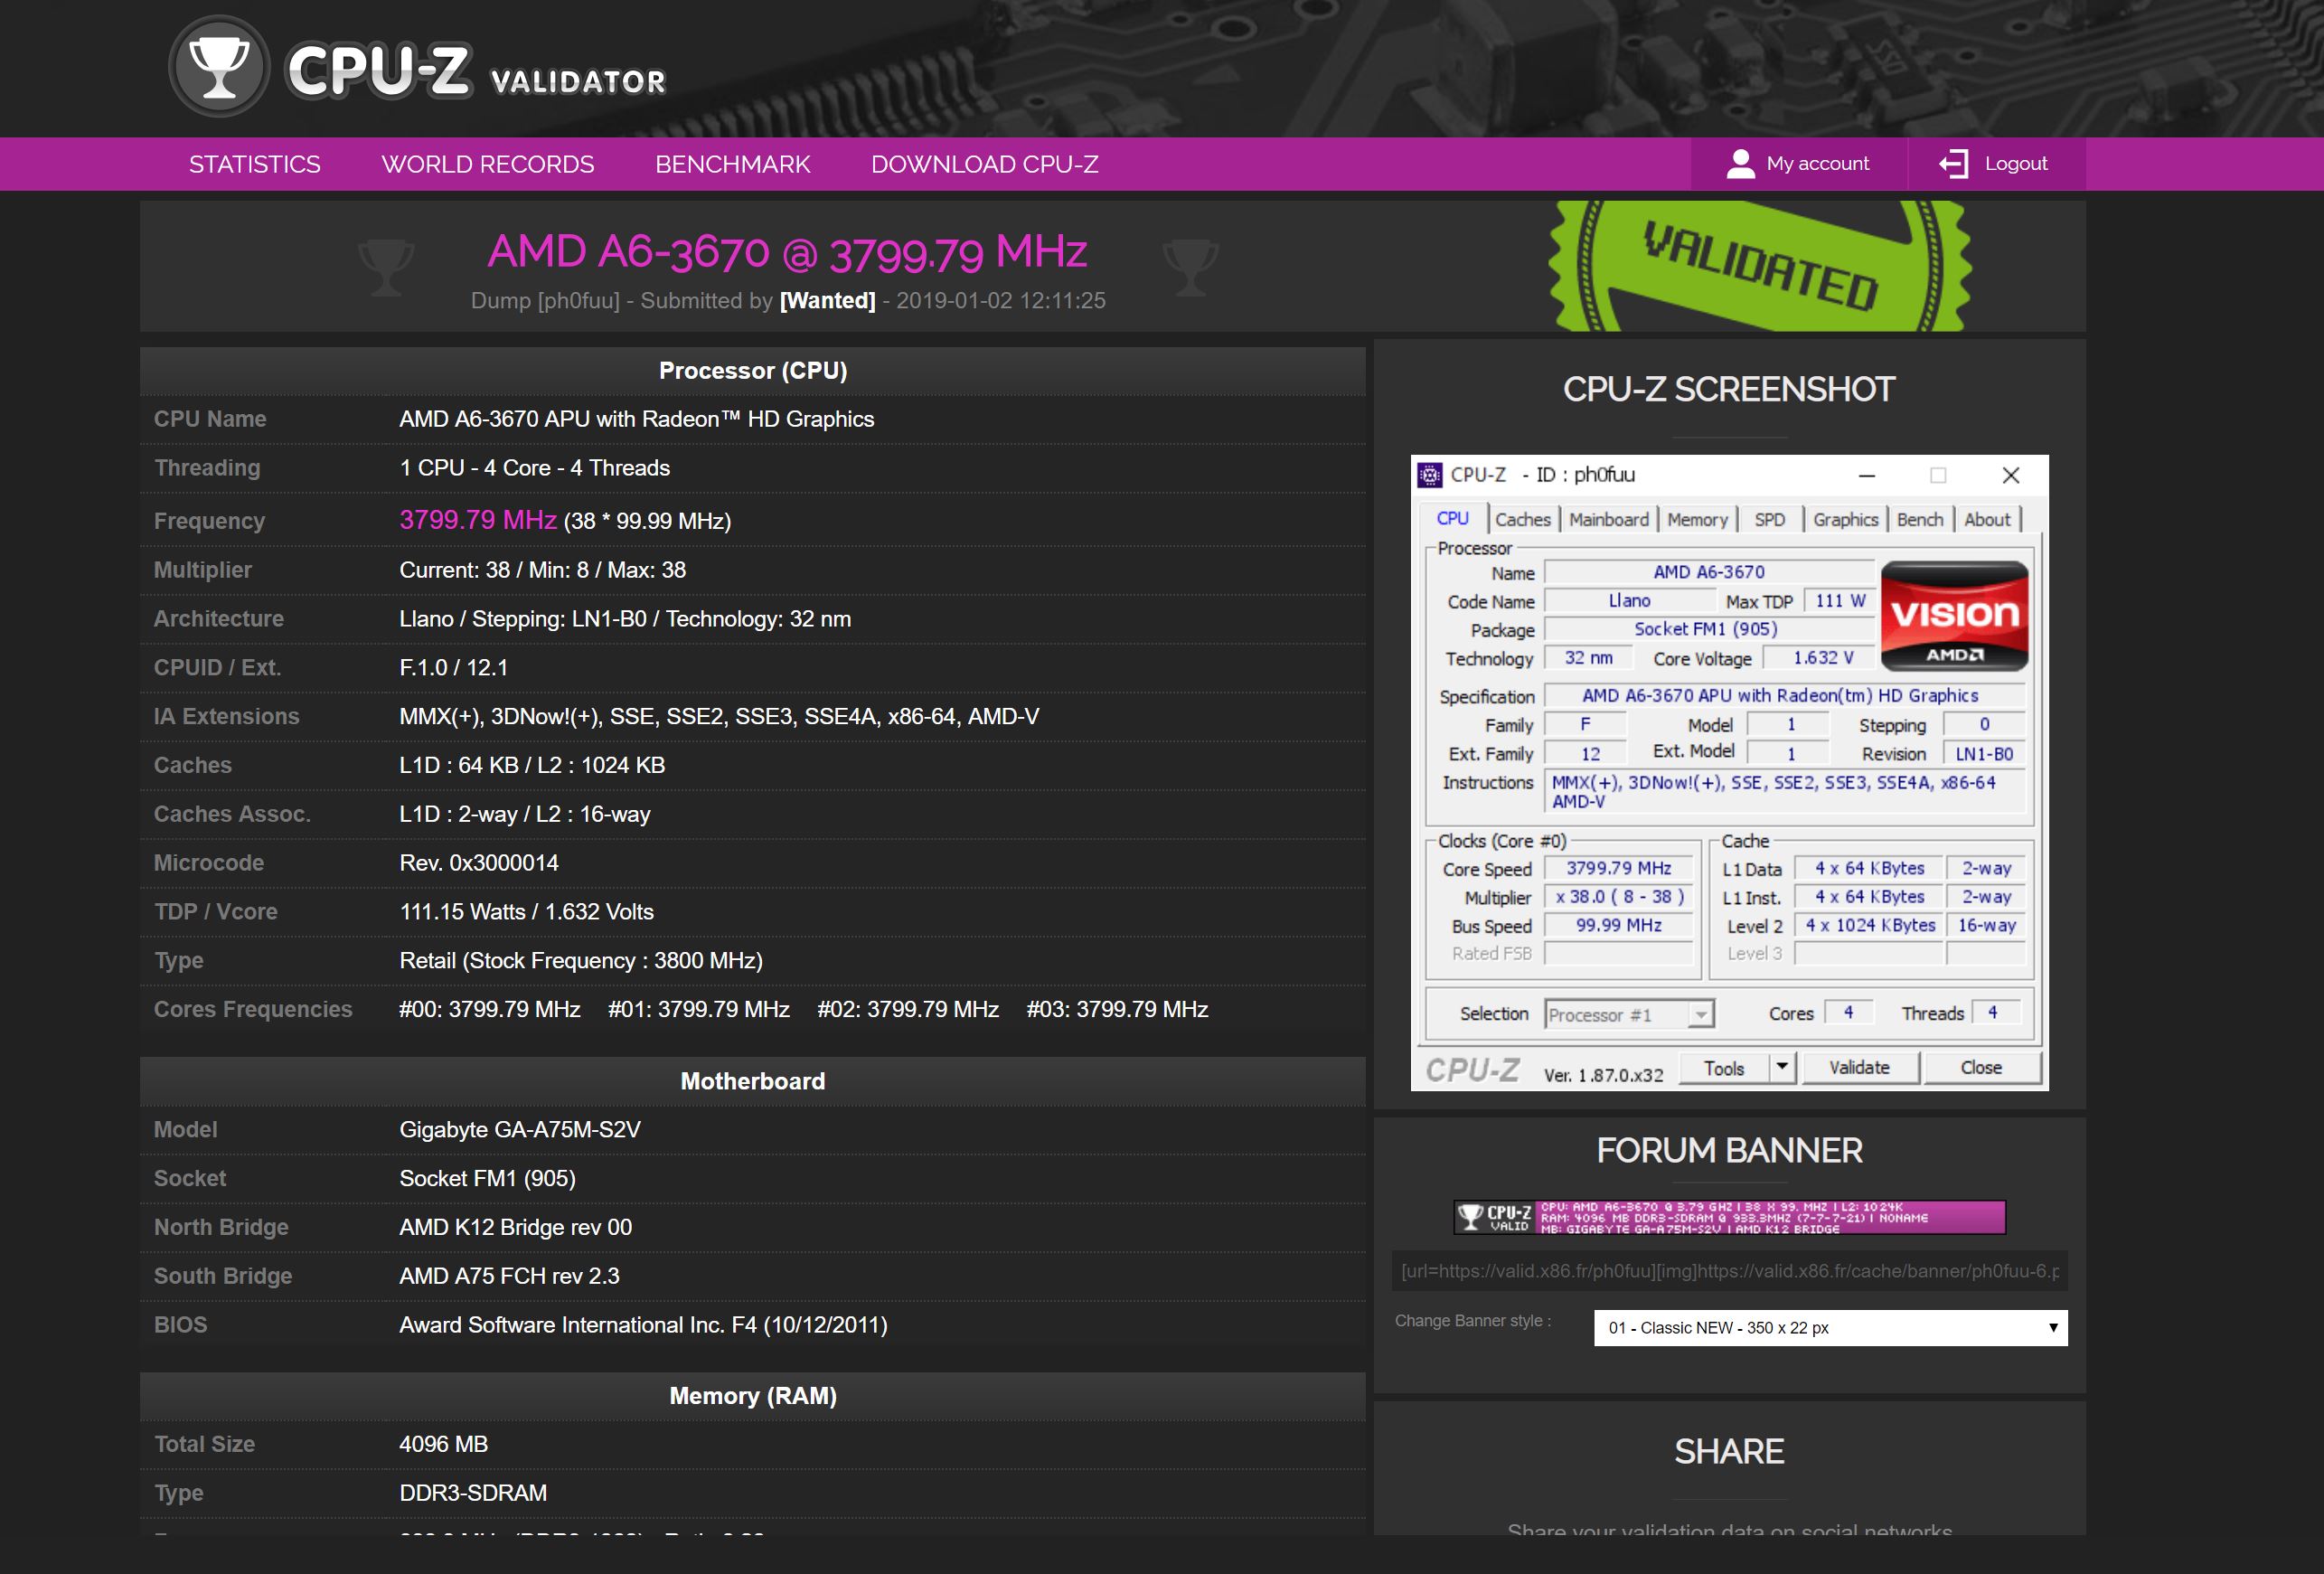Open the WORLD RECORDS page
Image resolution: width=2324 pixels, height=1574 pixels.
tap(488, 164)
